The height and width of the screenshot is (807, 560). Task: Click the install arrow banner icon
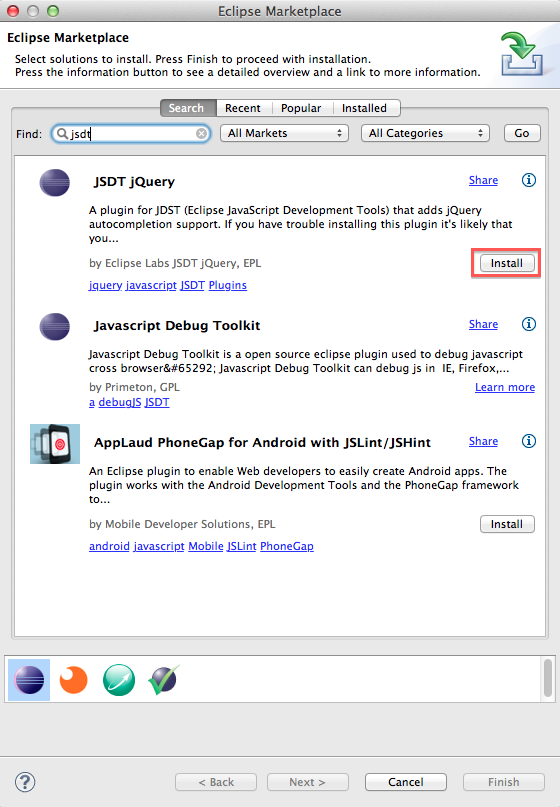(x=522, y=54)
